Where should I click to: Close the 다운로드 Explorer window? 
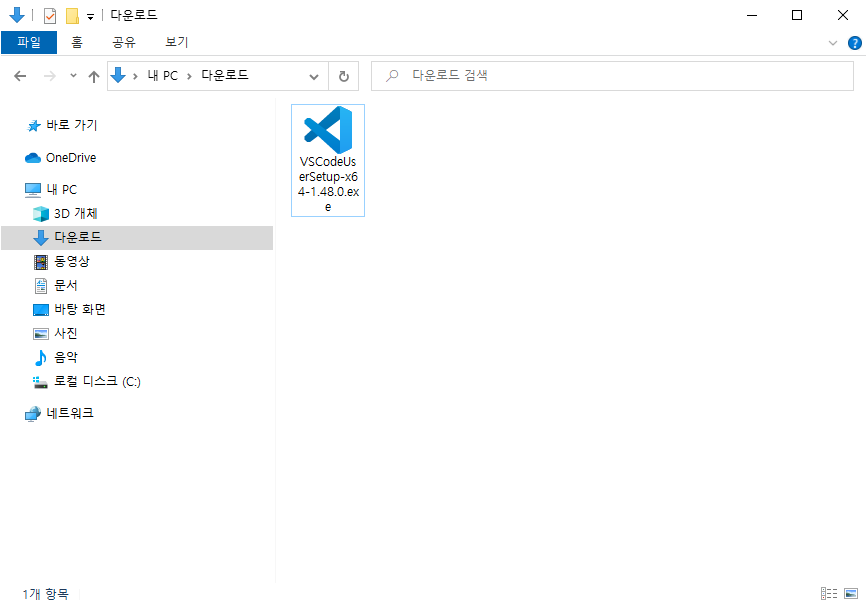843,15
